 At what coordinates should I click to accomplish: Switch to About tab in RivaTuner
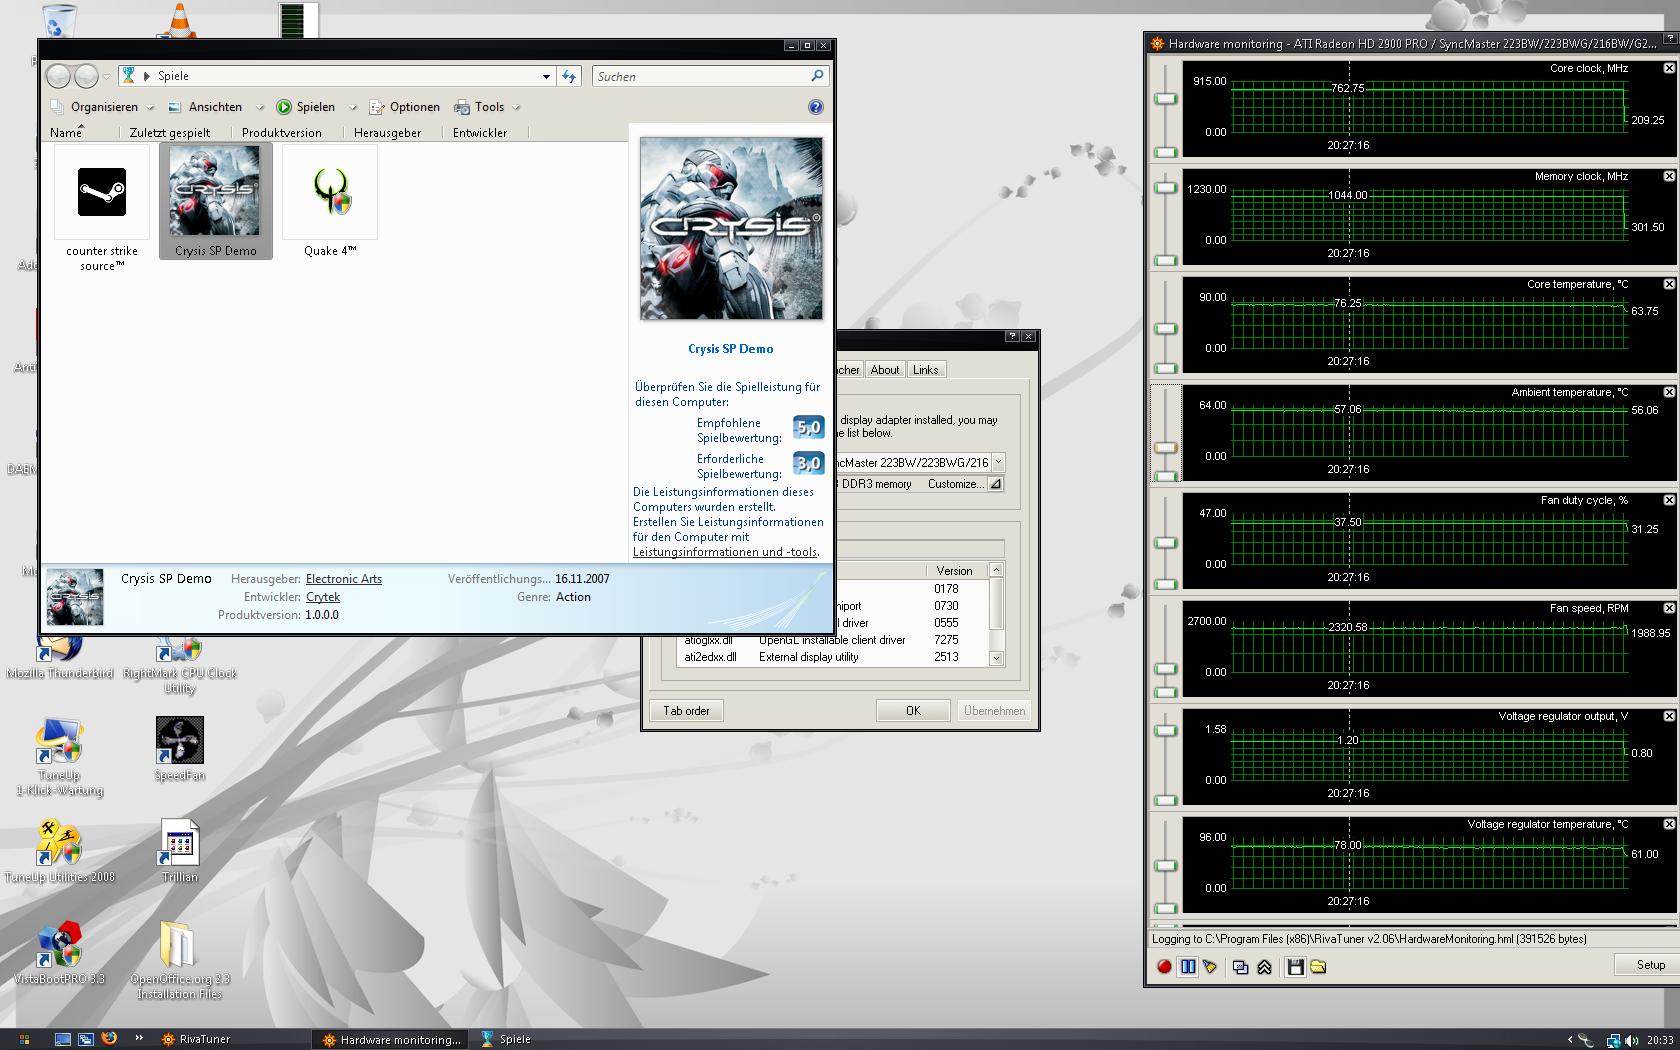[885, 370]
